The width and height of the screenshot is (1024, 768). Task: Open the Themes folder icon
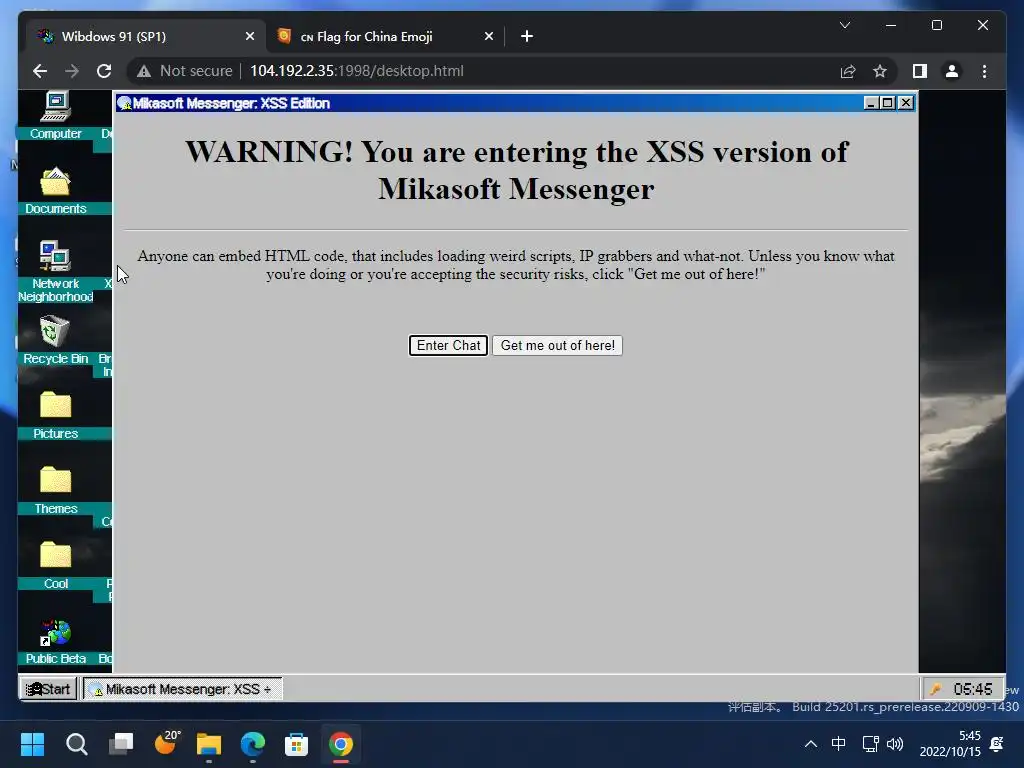(56, 490)
